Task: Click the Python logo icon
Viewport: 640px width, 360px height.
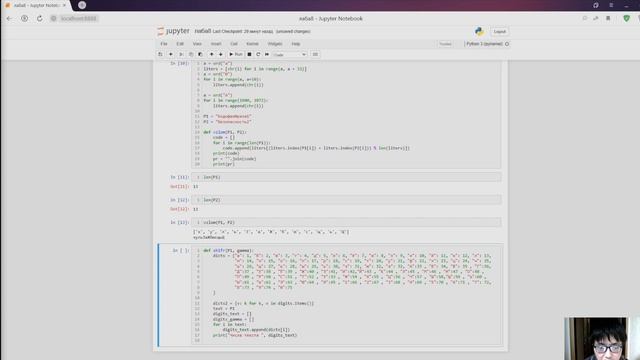Action: pos(479,31)
